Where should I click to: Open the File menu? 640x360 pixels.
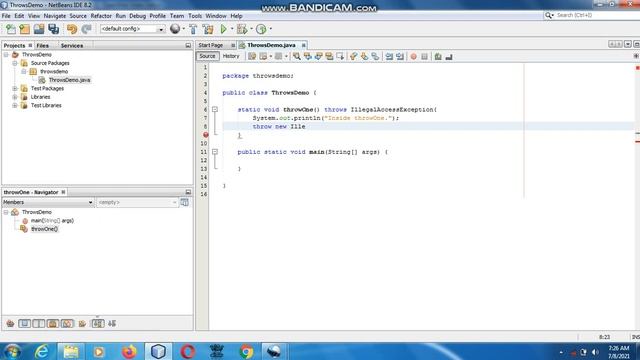click(6, 16)
